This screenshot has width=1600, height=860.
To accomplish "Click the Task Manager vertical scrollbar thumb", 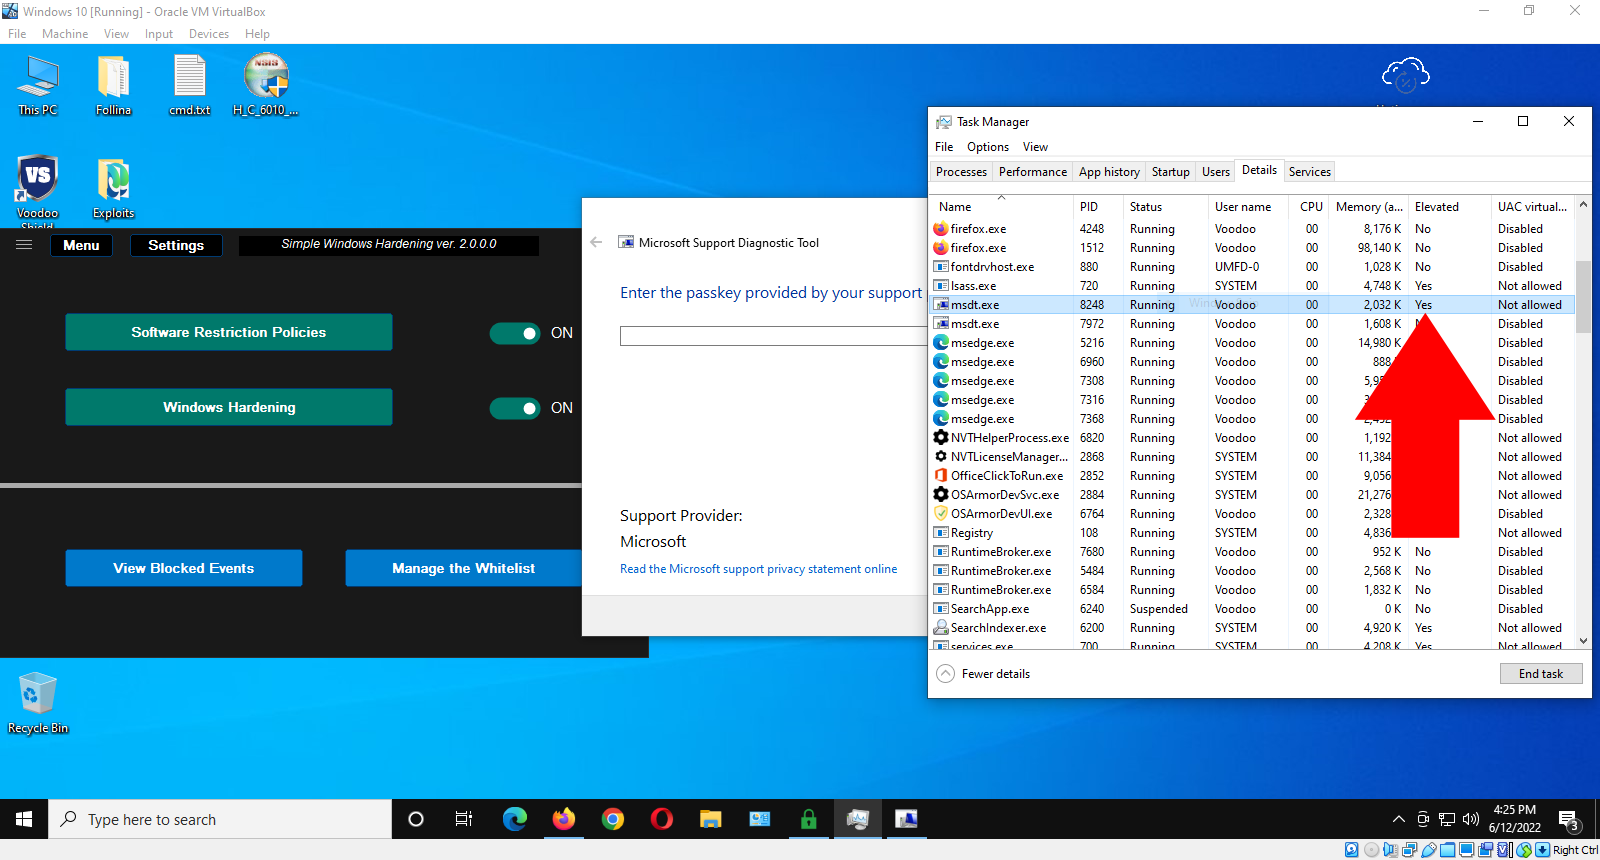I will click(x=1582, y=296).
